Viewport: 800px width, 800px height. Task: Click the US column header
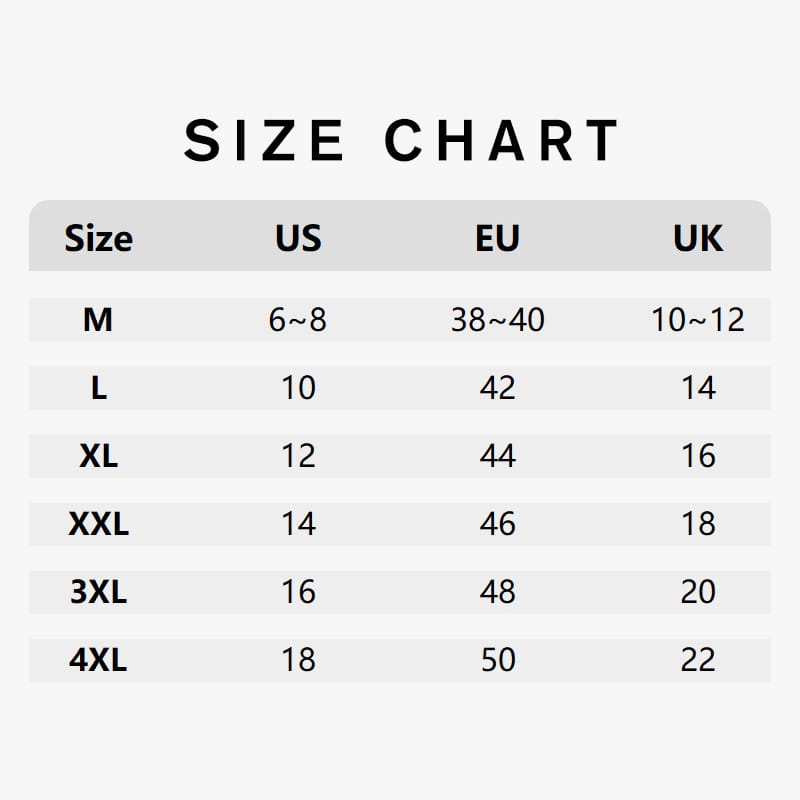298,238
